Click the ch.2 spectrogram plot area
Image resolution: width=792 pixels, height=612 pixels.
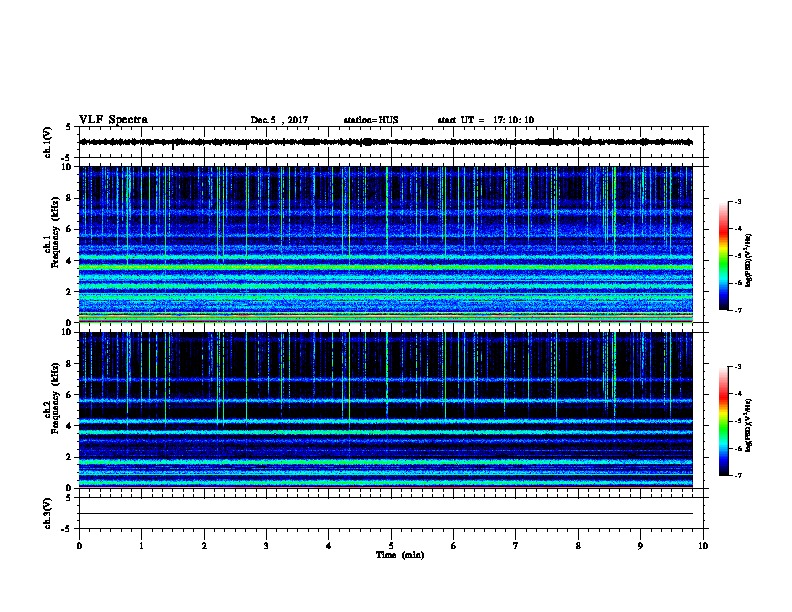point(386,410)
